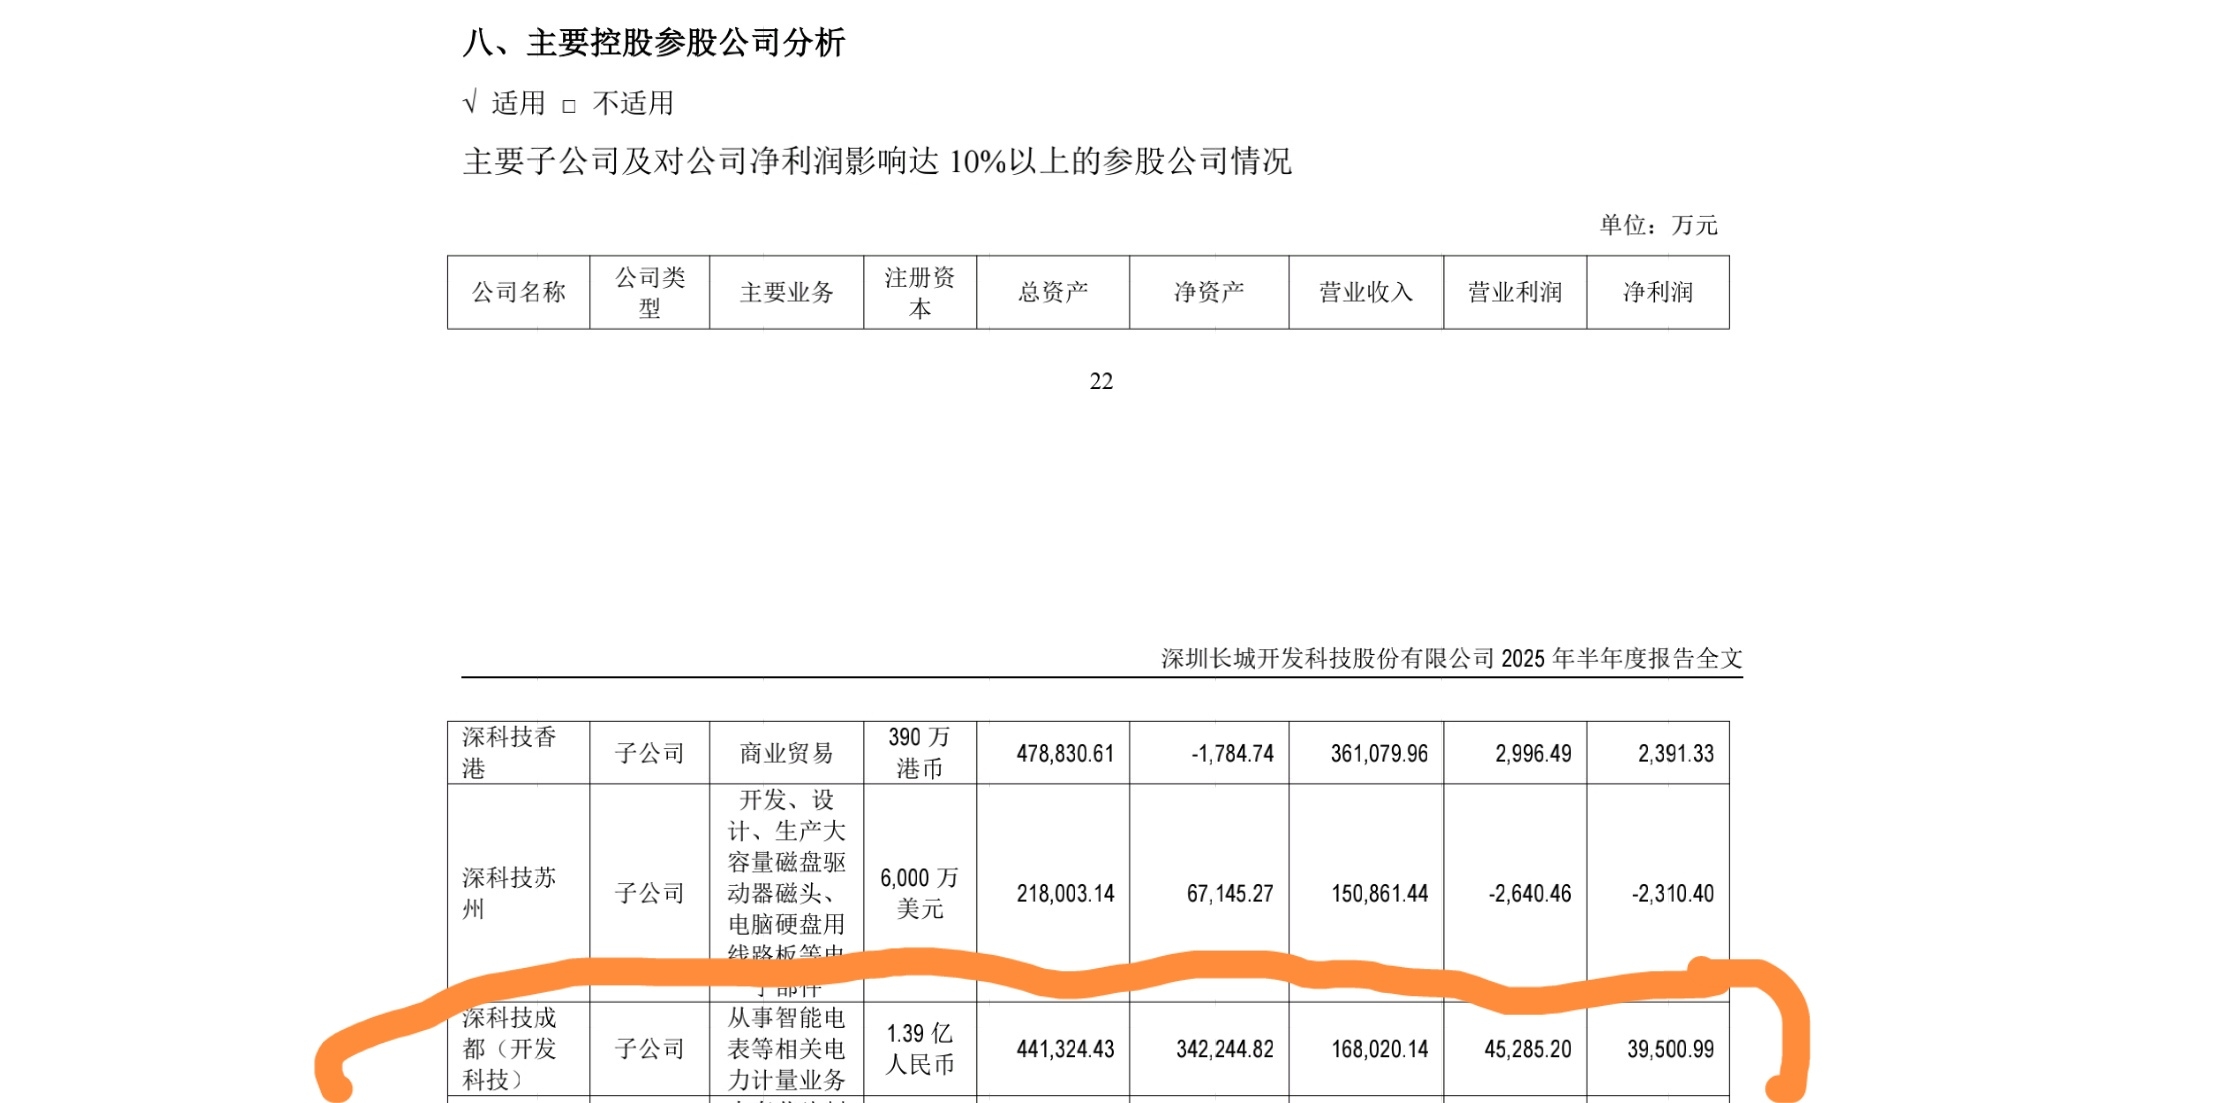Image resolution: width=2223 pixels, height=1103 pixels.
Task: Click the 公司类型 column header
Action: [650, 292]
